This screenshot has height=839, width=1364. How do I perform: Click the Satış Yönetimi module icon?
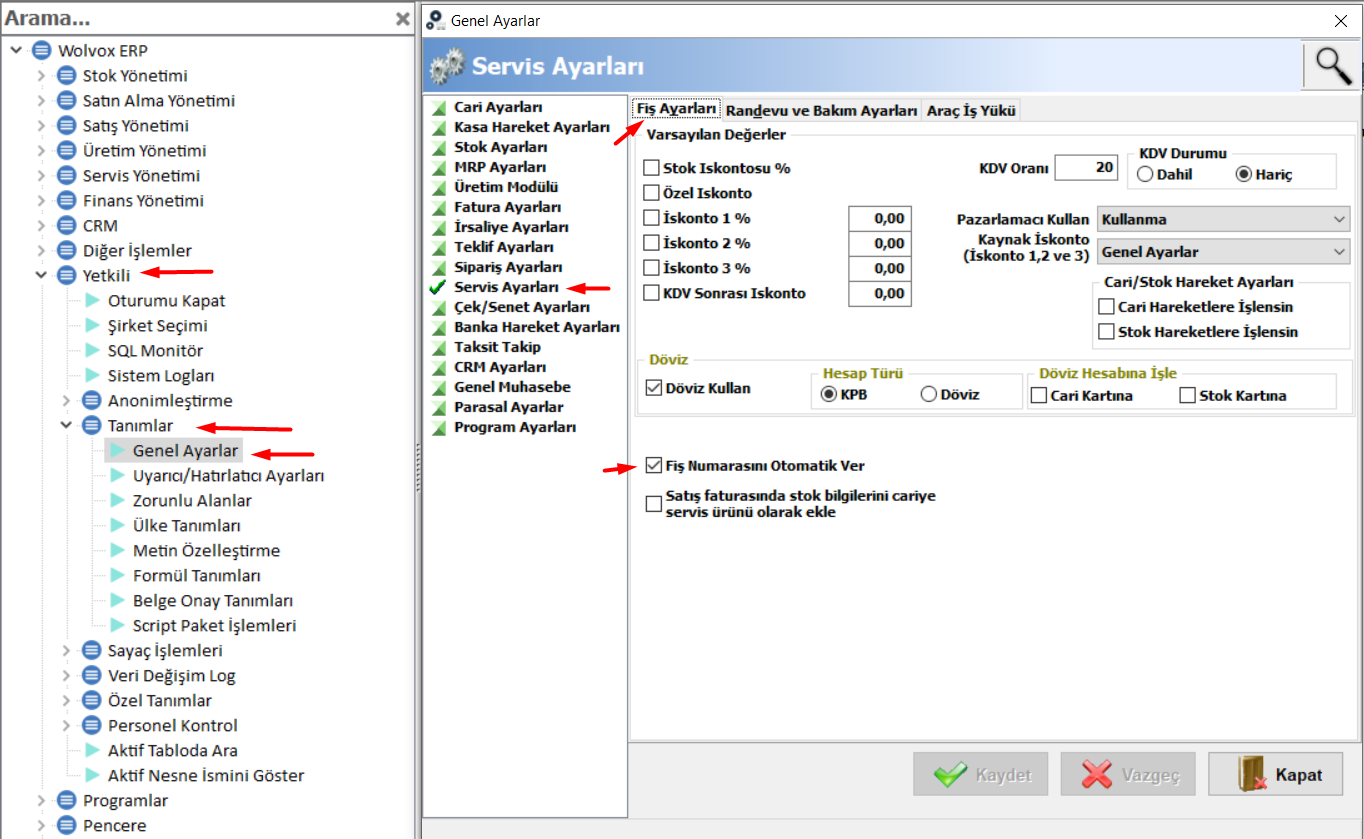click(x=67, y=125)
